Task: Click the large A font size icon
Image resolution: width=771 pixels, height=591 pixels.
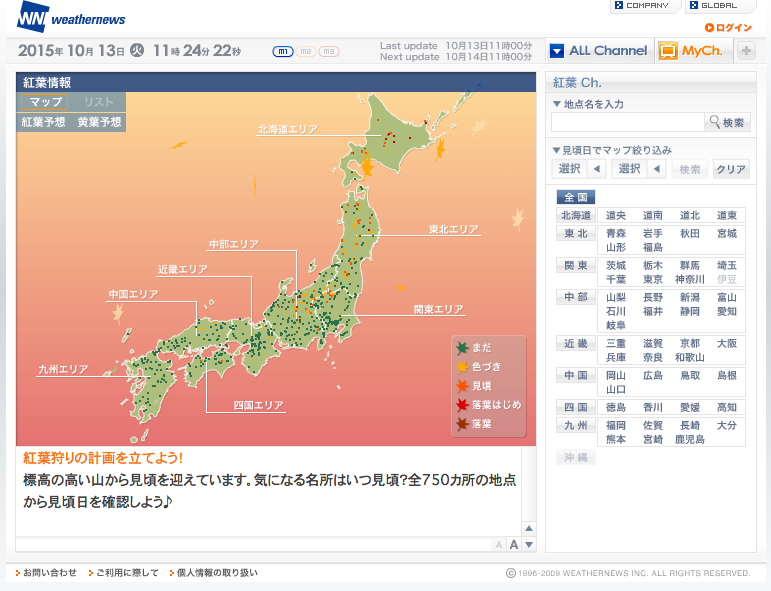Action: [x=514, y=544]
